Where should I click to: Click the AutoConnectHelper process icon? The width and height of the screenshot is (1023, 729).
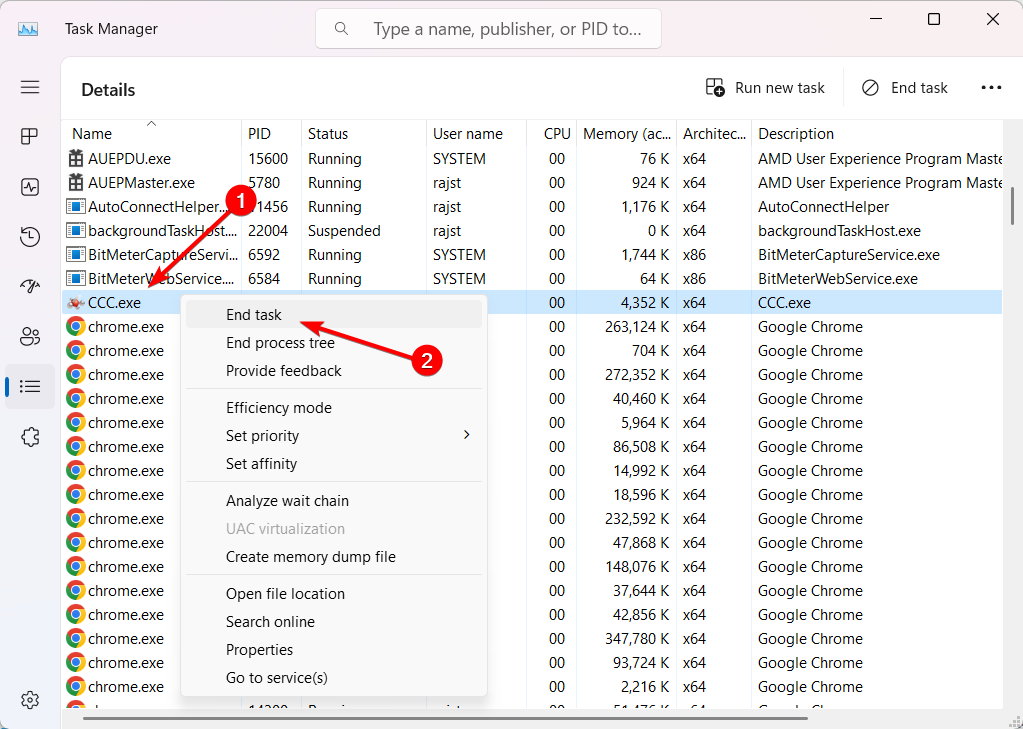tap(76, 207)
